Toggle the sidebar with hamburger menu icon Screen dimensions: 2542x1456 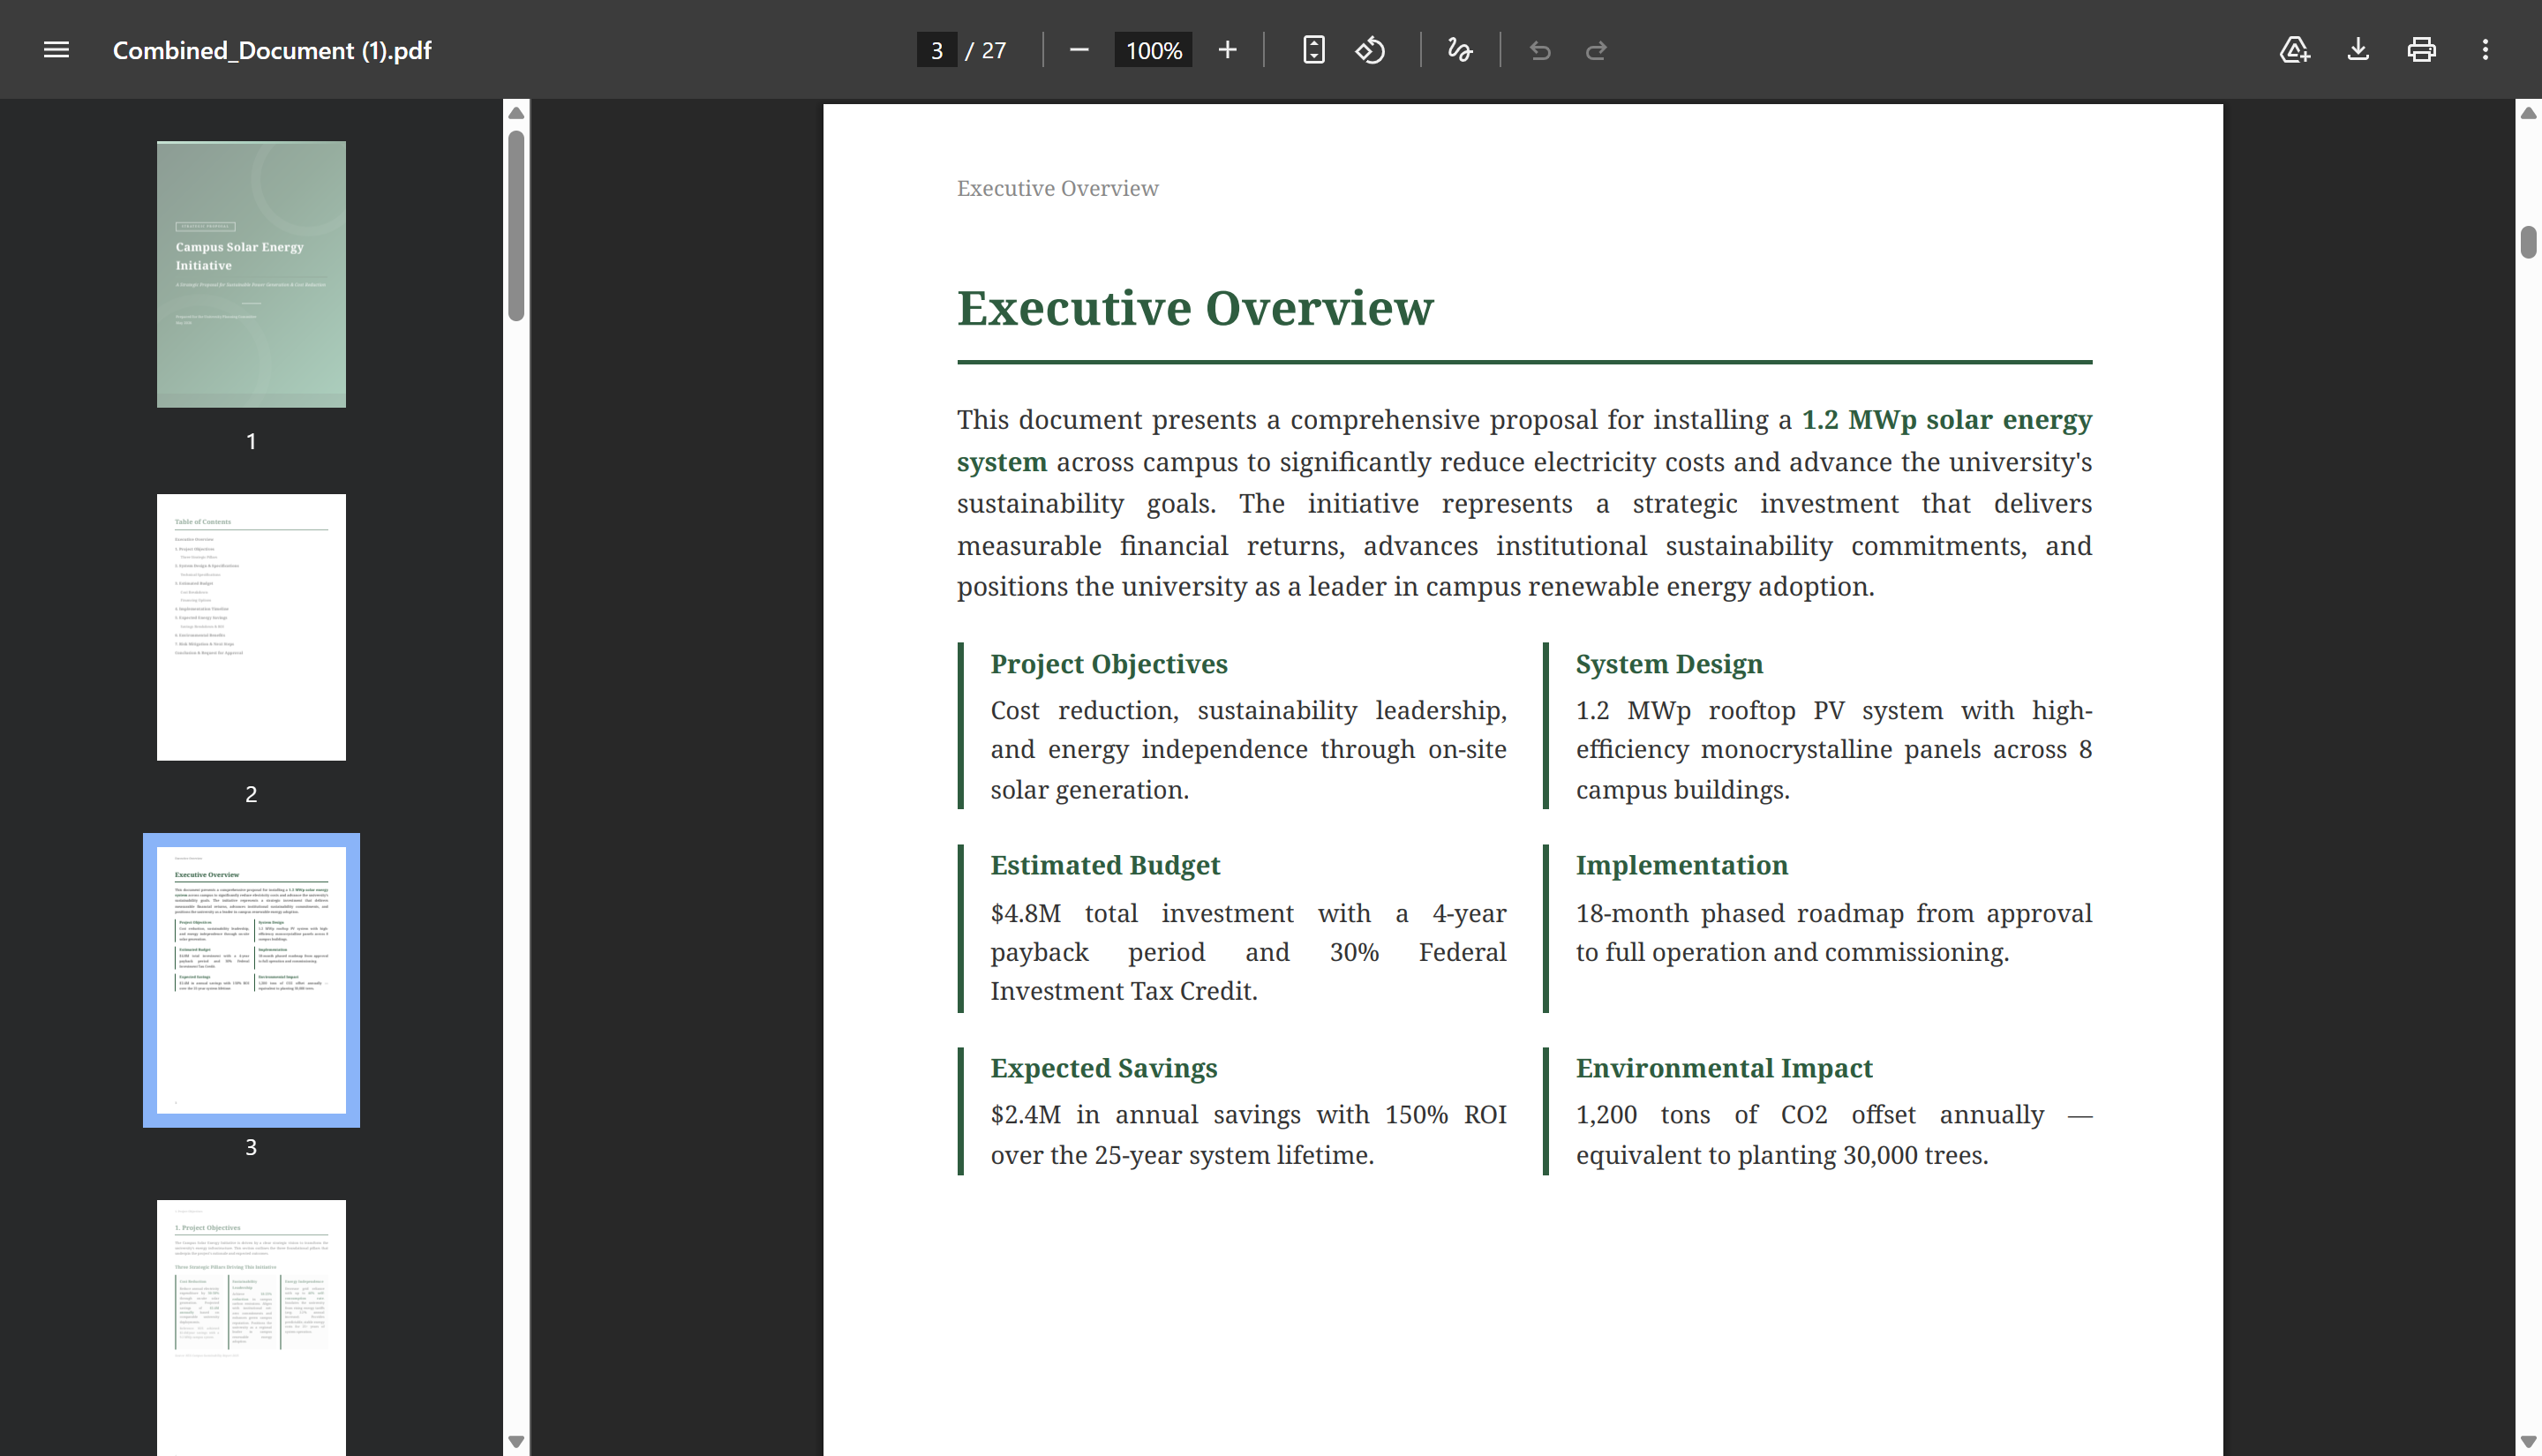click(x=56, y=50)
